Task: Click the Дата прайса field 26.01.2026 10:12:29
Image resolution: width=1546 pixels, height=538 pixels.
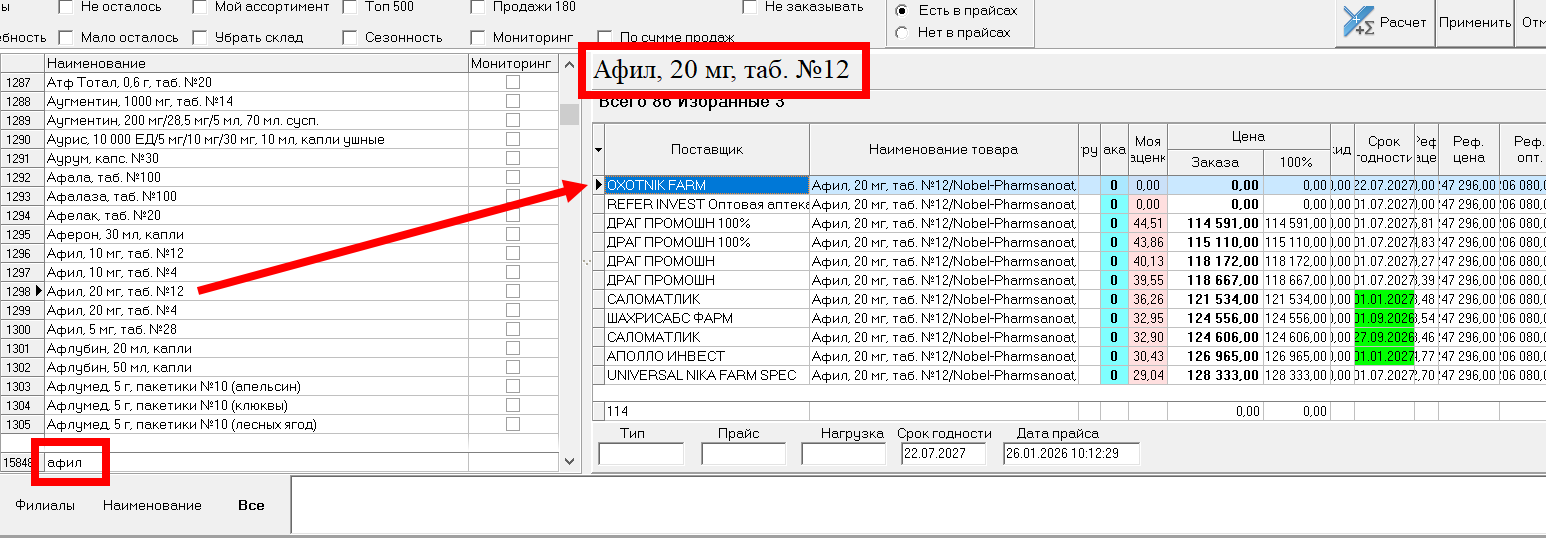Action: click(x=1071, y=454)
